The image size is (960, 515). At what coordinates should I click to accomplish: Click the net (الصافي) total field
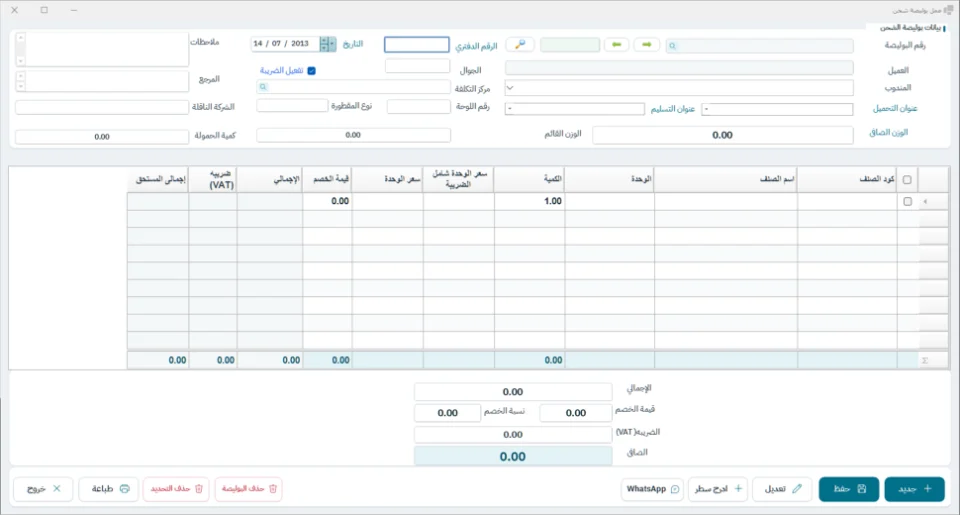pos(513,456)
